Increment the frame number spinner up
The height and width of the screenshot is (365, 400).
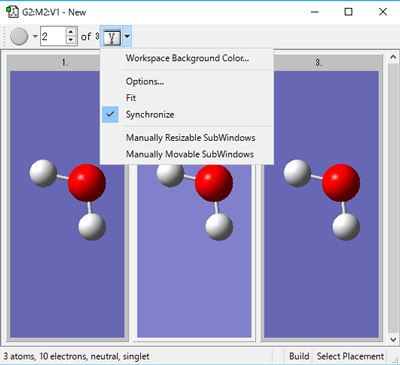[x=71, y=32]
